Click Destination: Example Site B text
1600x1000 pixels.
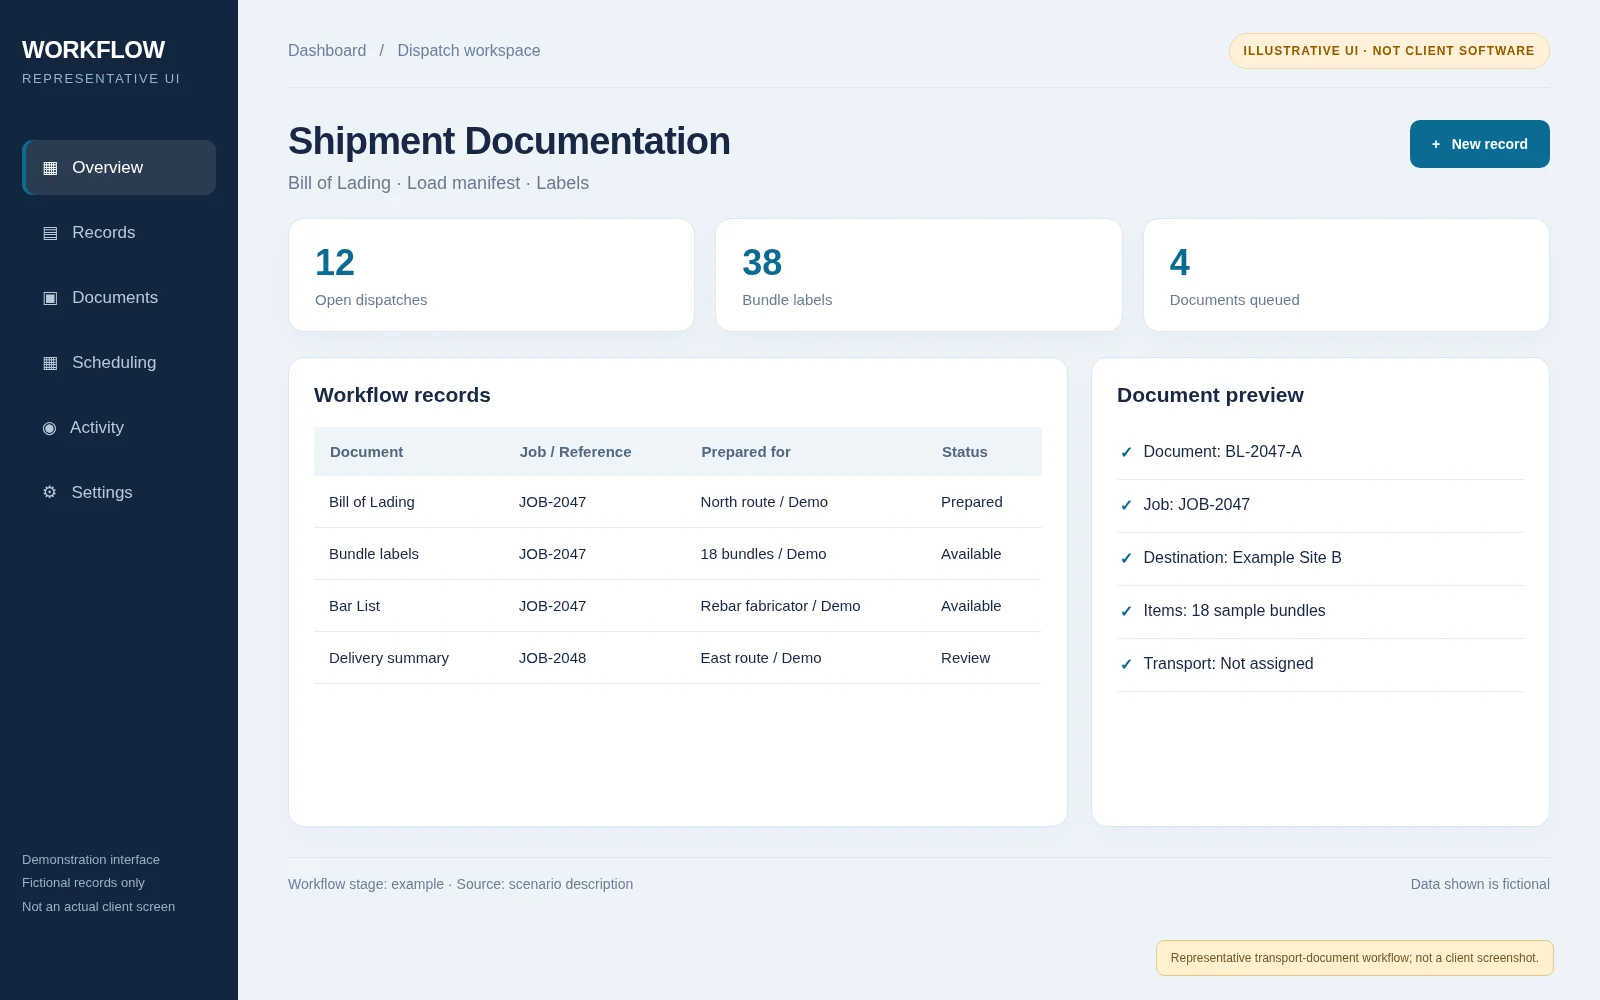pos(1242,558)
